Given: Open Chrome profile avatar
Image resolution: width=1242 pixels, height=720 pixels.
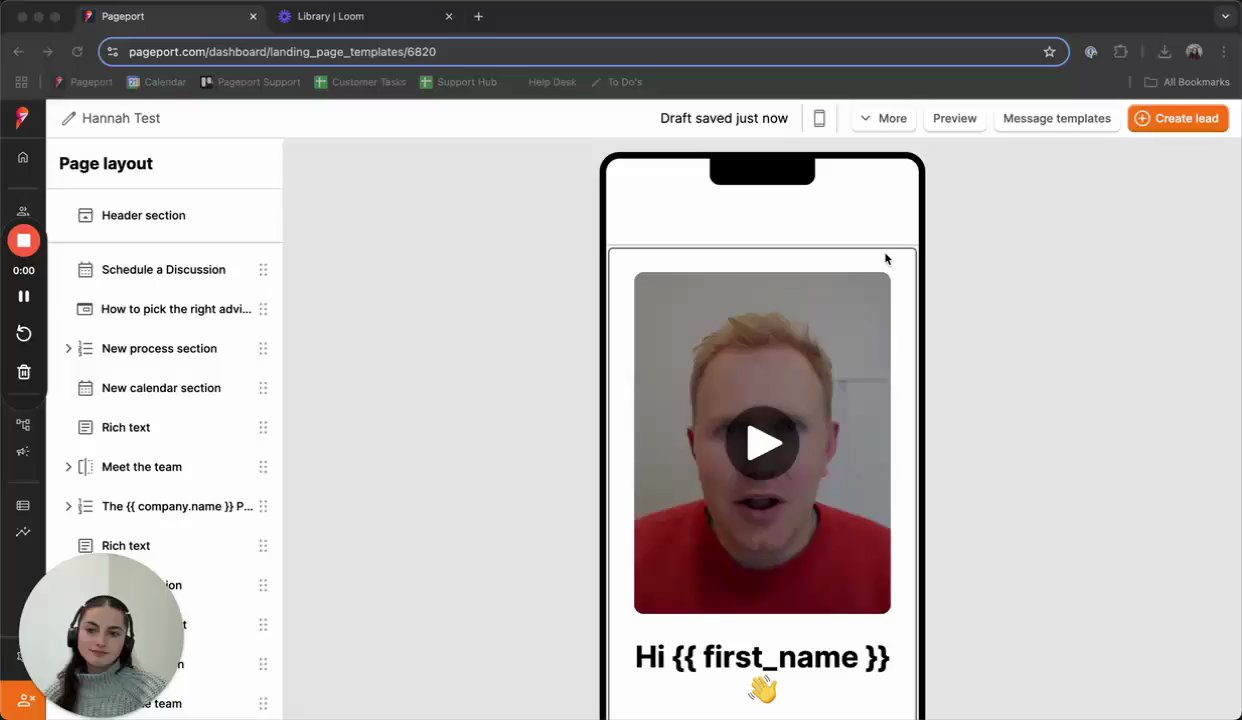Looking at the screenshot, I should pos(1194,52).
